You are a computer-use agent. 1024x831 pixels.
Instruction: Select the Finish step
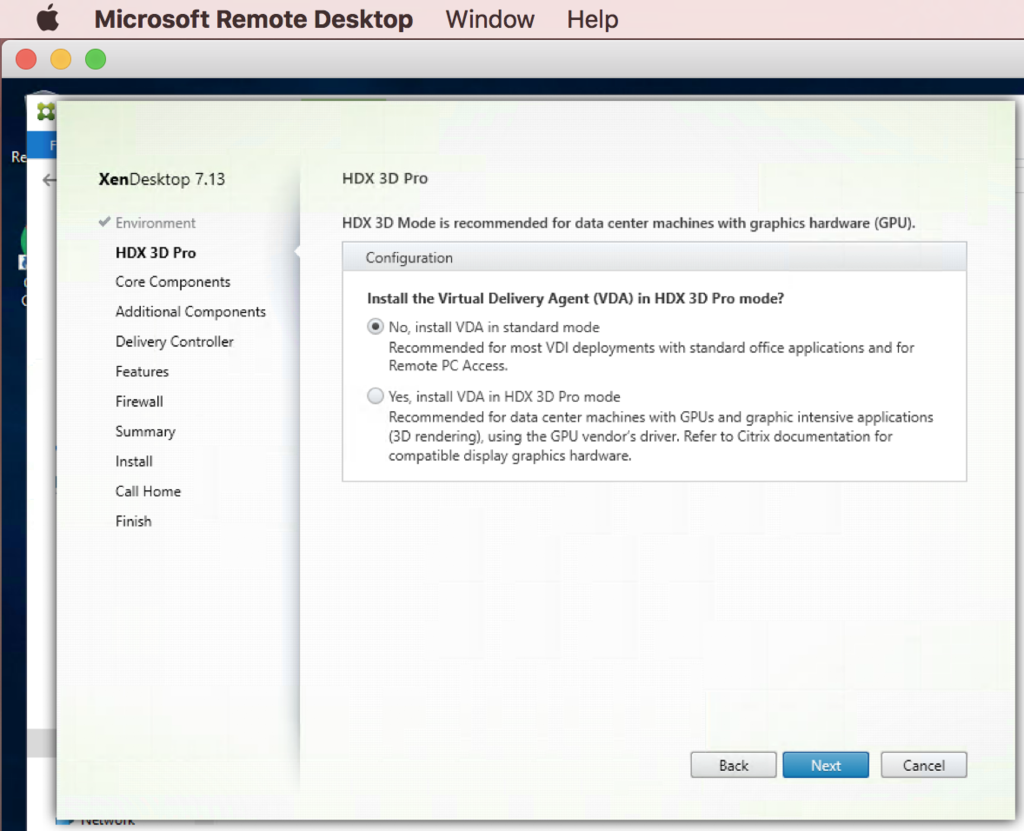tap(133, 521)
